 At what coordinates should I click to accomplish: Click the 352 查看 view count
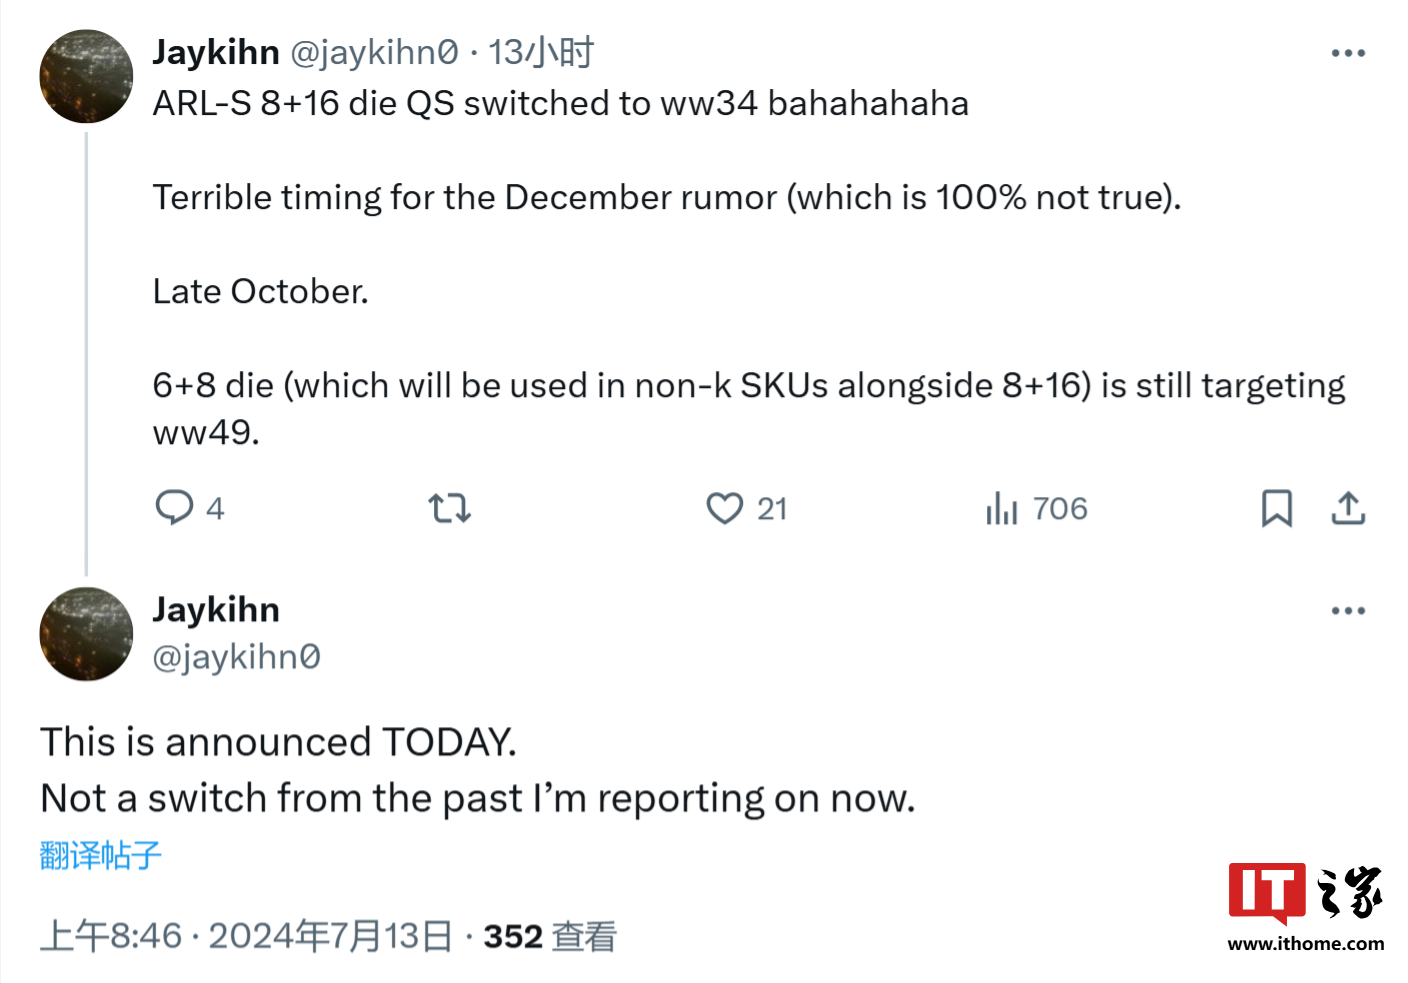[550, 936]
